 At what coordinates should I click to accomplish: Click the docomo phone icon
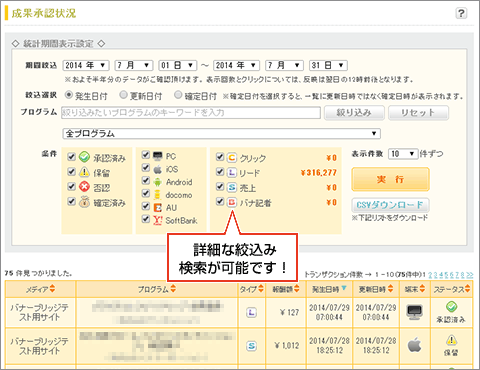[x=157, y=195]
